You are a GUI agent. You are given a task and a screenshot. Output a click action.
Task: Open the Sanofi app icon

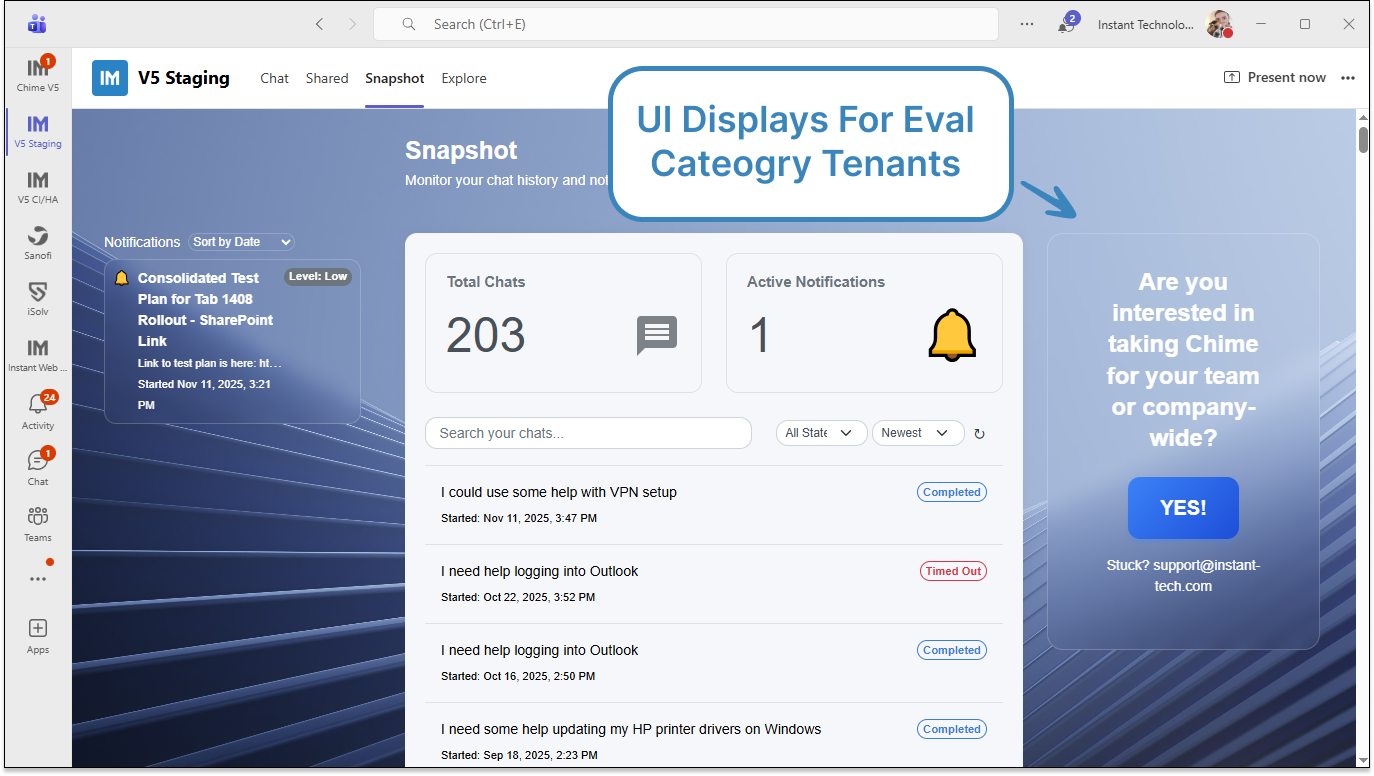coord(38,242)
